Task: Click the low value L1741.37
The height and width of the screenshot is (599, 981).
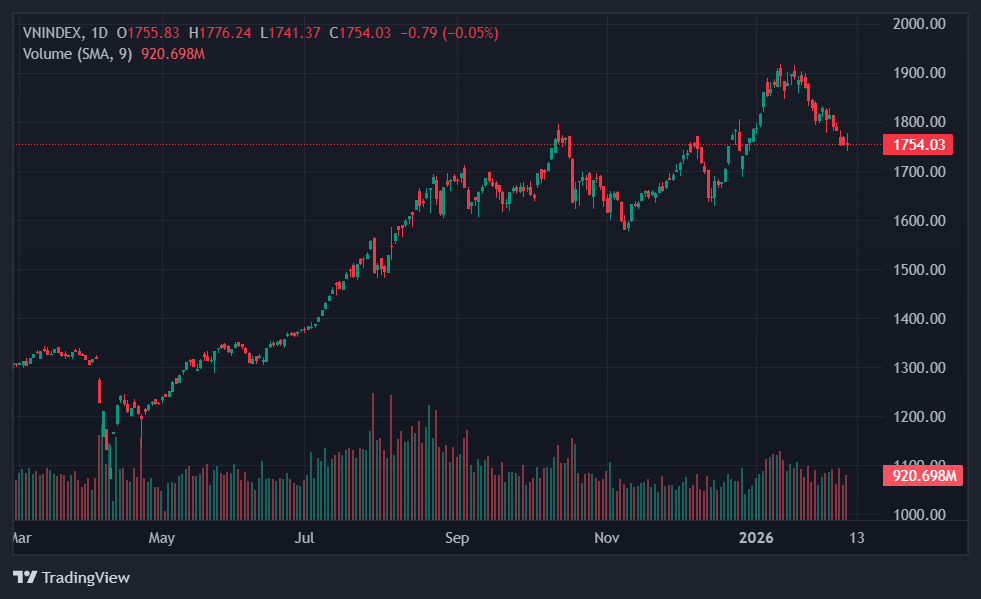Action: click(x=290, y=33)
